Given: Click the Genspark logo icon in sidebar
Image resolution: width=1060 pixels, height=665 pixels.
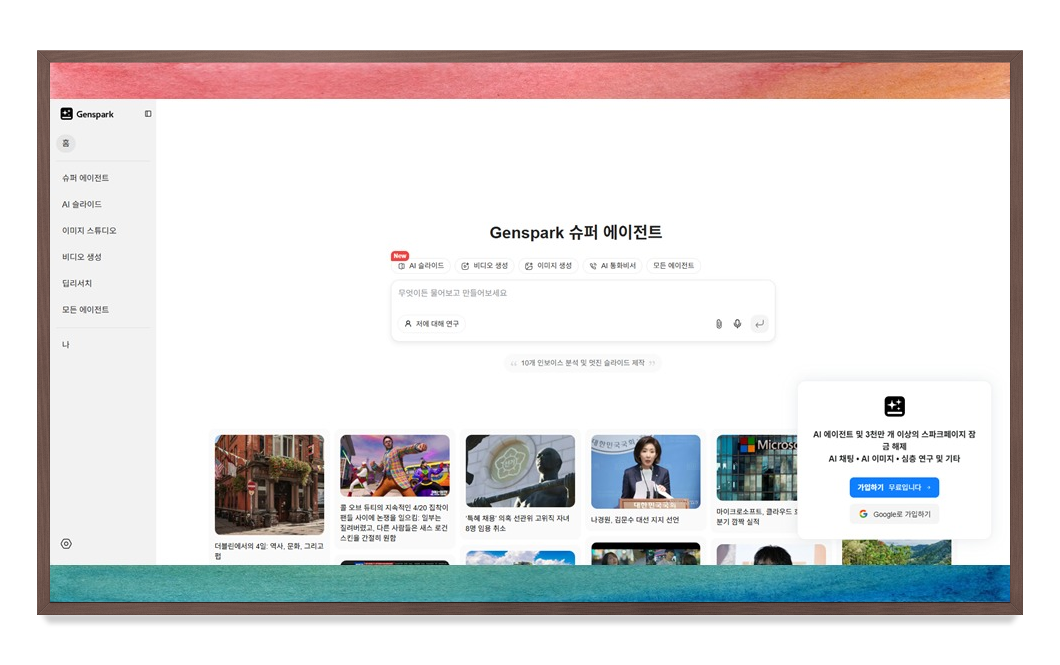Looking at the screenshot, I should (66, 114).
